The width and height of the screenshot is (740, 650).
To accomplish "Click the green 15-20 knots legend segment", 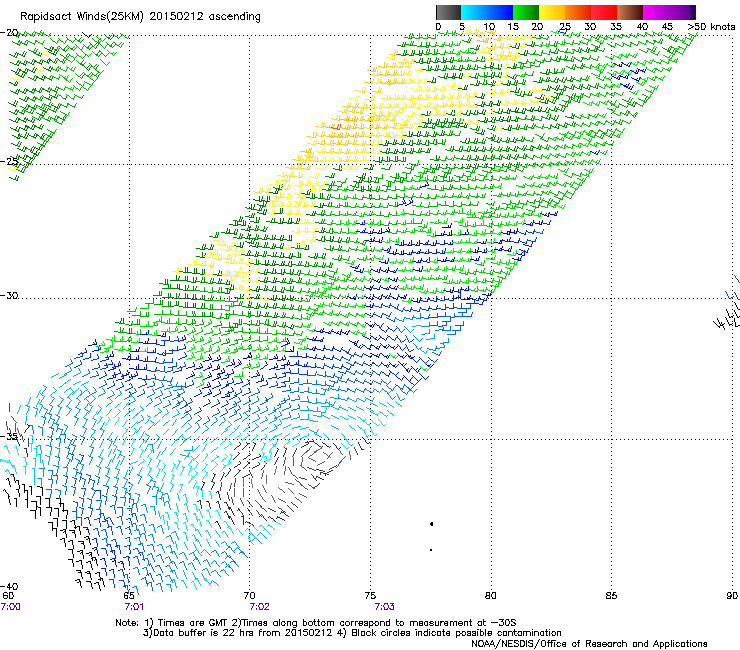I will click(x=526, y=12).
